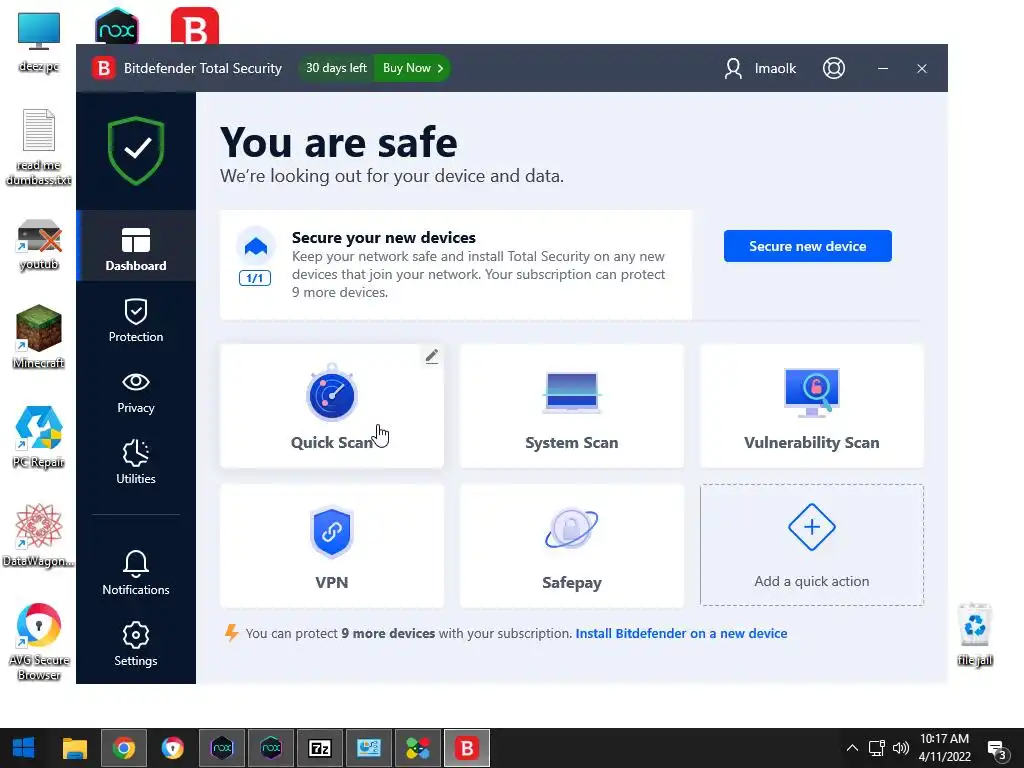
Task: Open the volume control in tray
Action: (901, 748)
